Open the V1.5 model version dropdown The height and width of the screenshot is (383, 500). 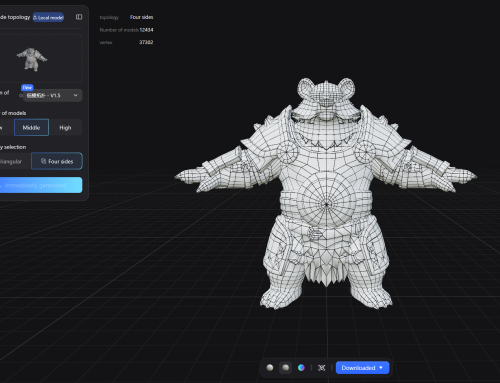[53, 95]
